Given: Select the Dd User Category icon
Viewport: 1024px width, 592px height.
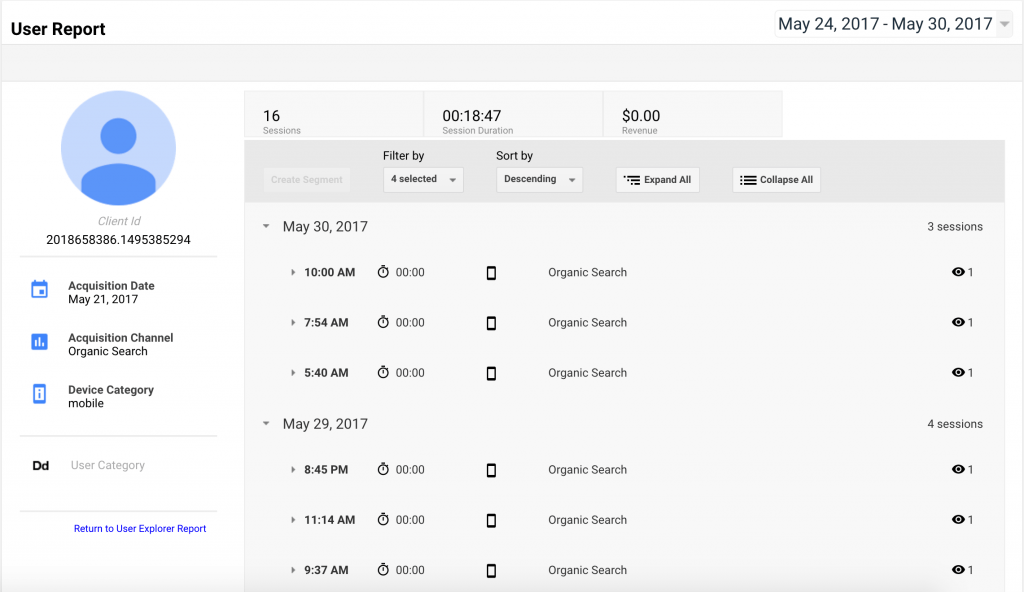Looking at the screenshot, I should click(x=40, y=465).
